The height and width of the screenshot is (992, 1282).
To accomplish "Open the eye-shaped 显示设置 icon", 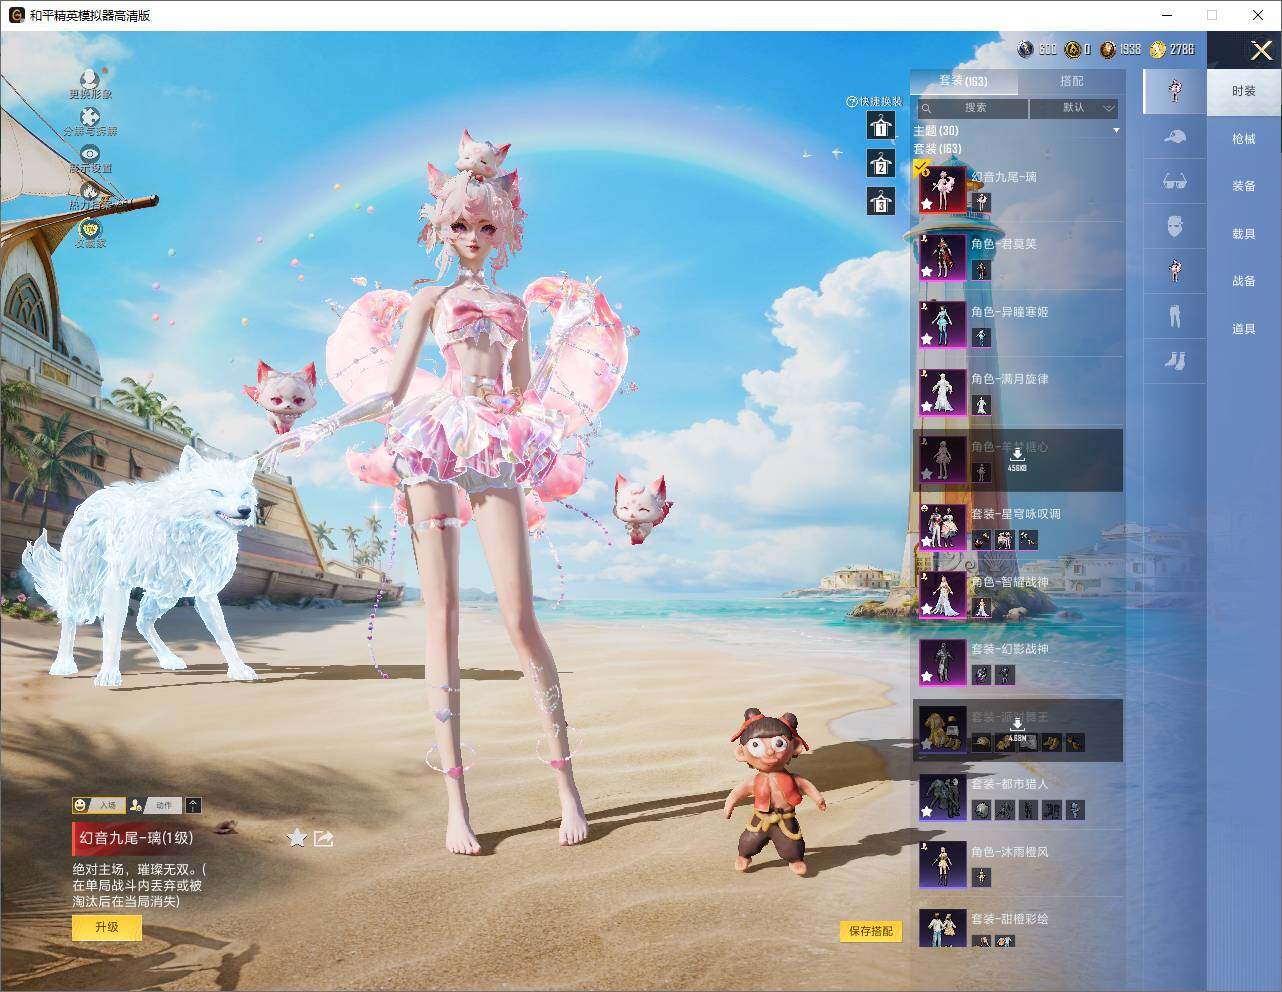I will coord(90,154).
